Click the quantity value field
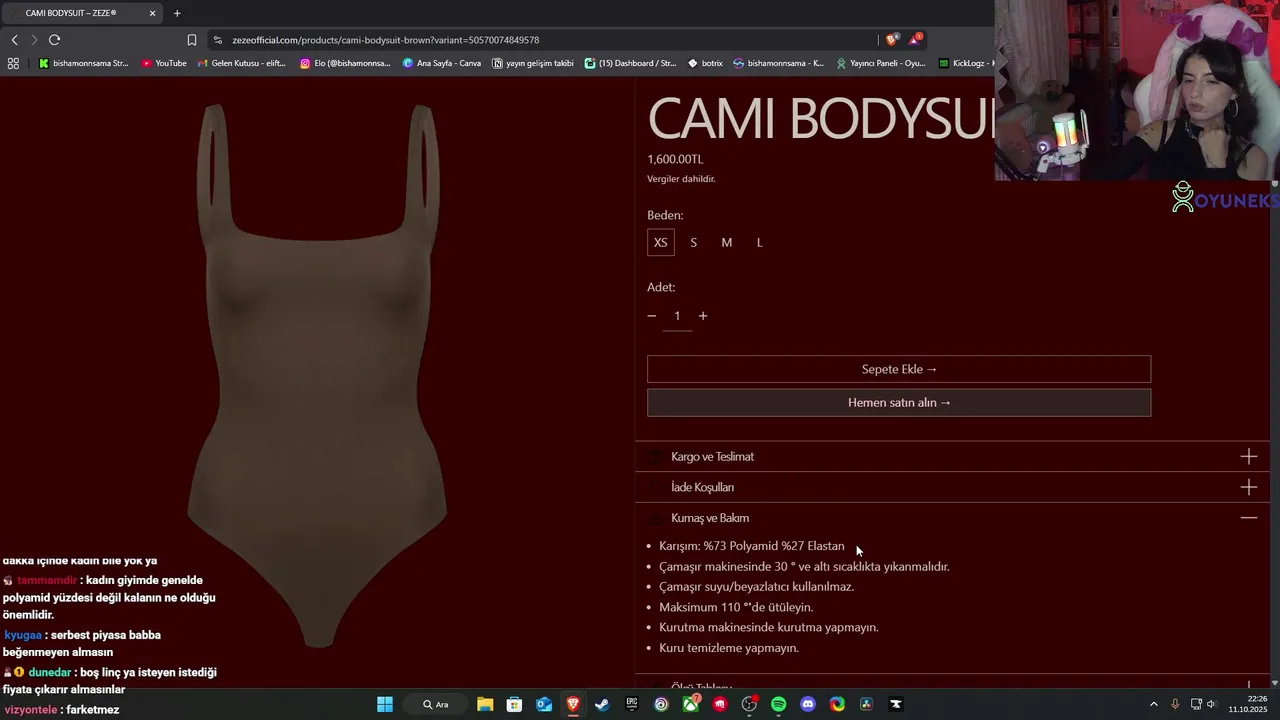 click(677, 316)
